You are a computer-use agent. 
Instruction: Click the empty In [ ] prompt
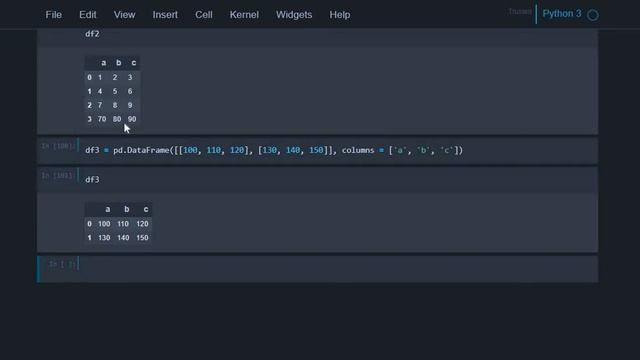62,264
